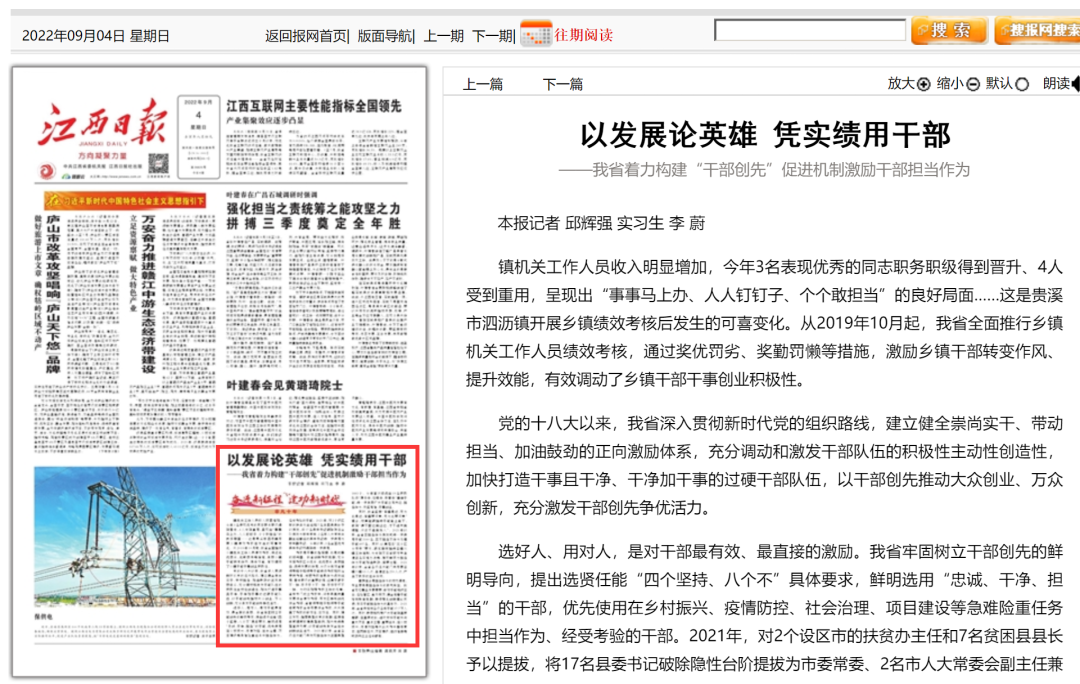Click the 江西日报 masthead logo
1080x684 pixels.
click(x=102, y=124)
